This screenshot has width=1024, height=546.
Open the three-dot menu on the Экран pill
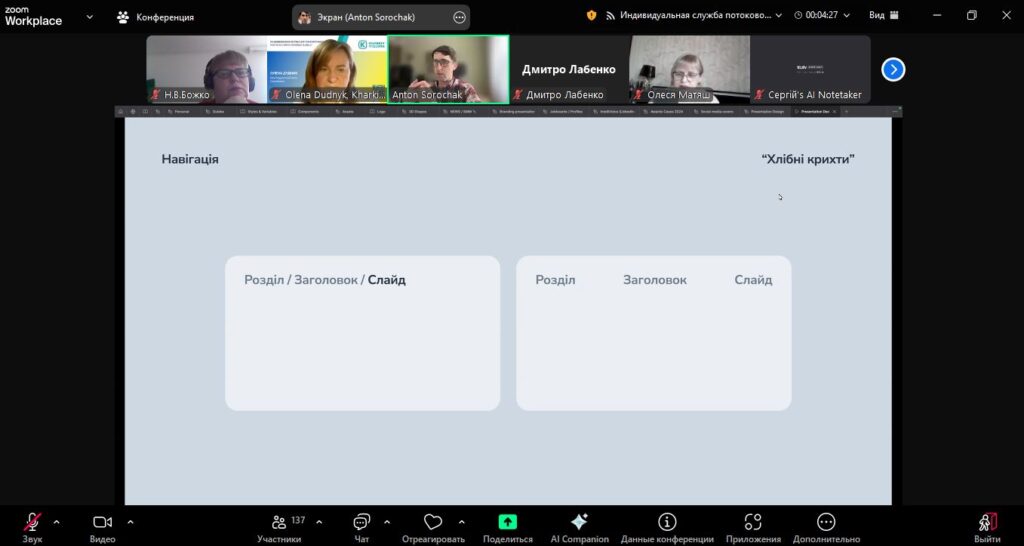(x=460, y=18)
